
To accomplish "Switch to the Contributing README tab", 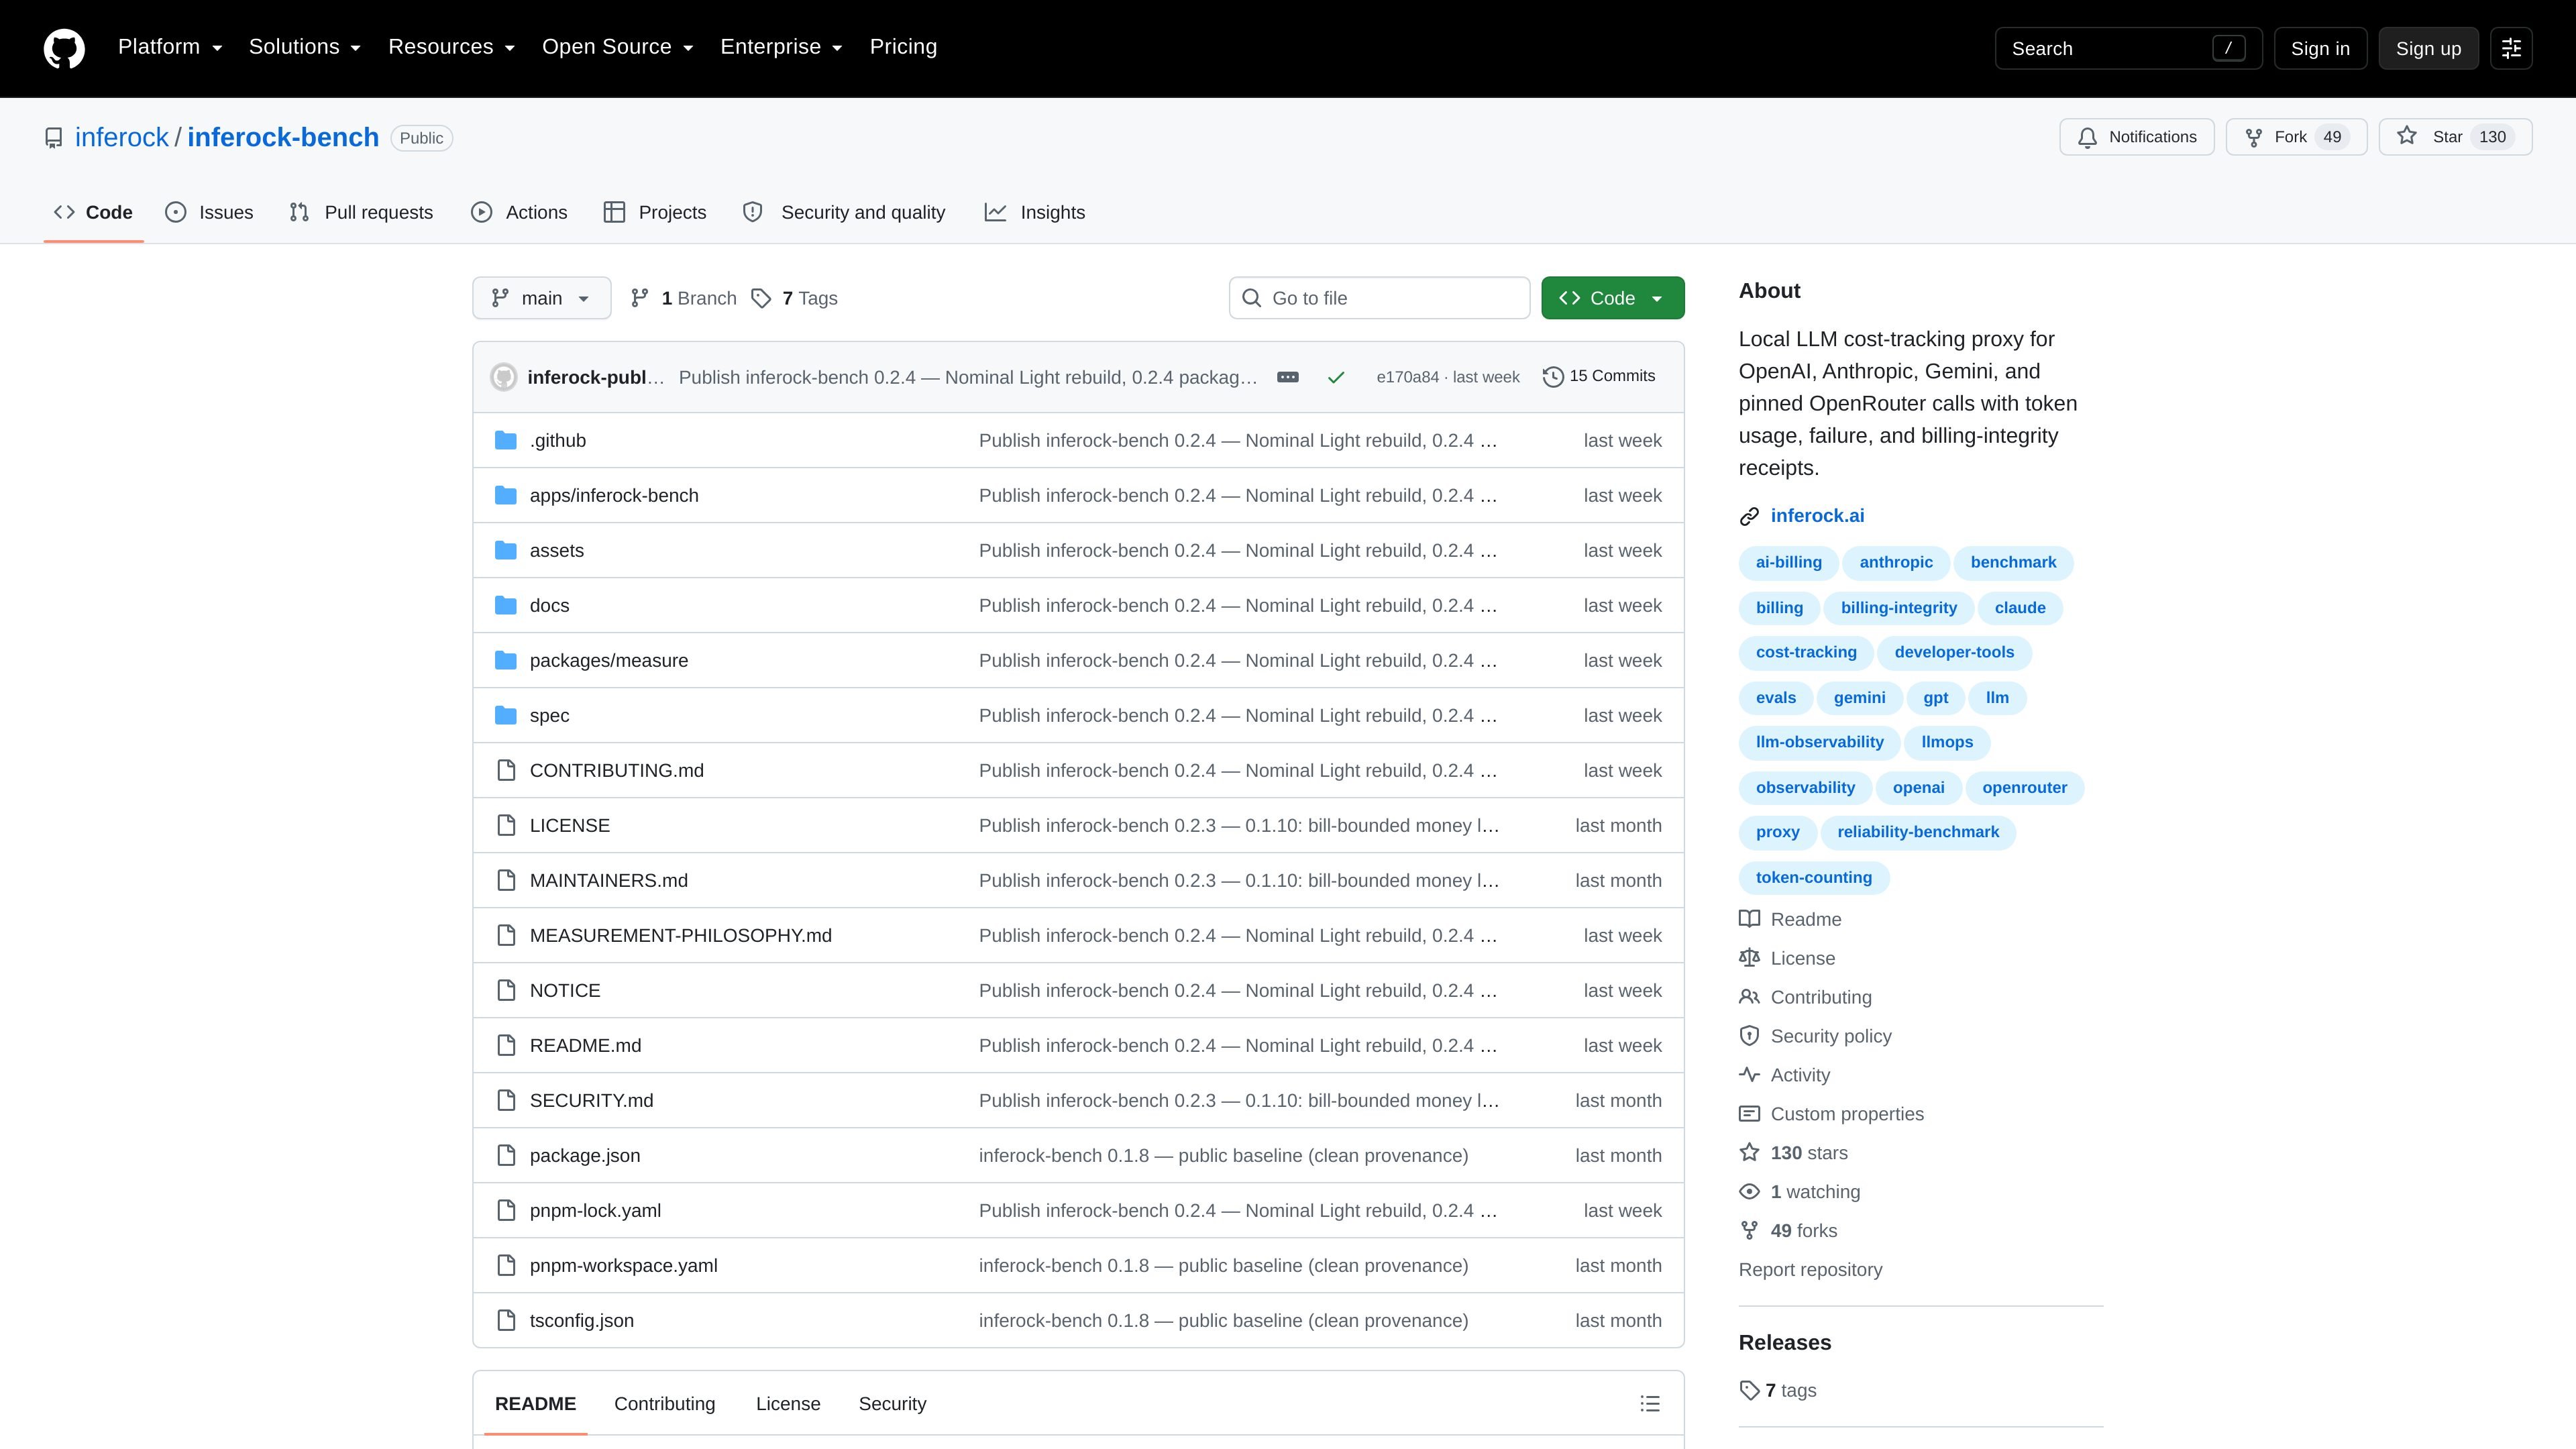I will (x=664, y=1404).
